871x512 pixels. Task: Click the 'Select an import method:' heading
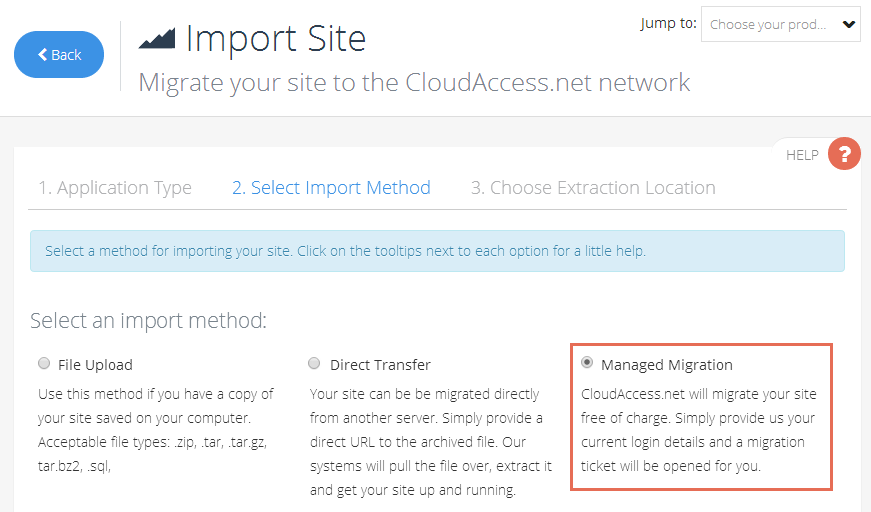point(148,320)
